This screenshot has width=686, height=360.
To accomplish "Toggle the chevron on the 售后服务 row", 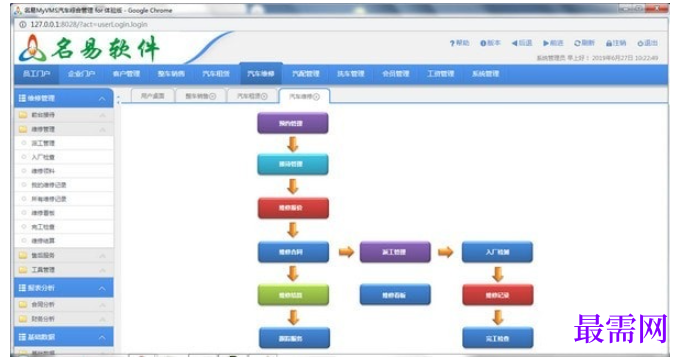I will click(x=102, y=256).
